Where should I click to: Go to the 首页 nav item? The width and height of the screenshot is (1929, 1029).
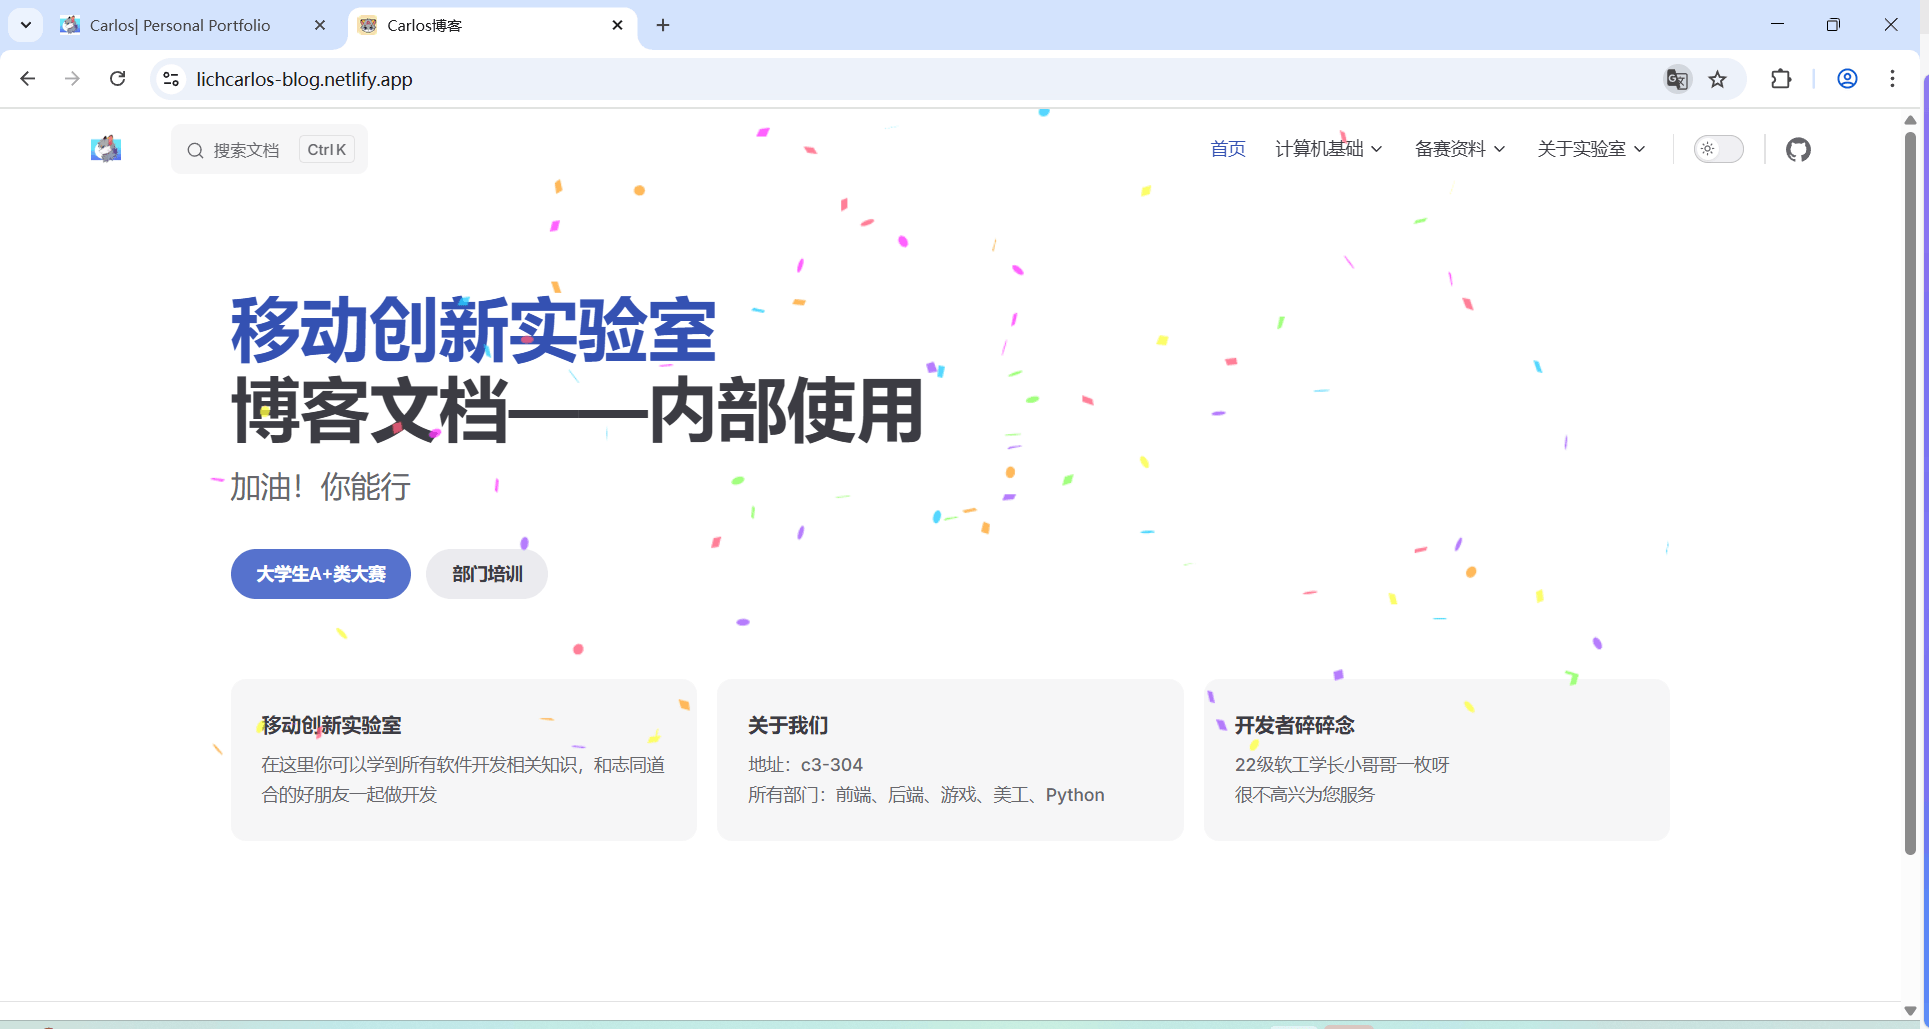tap(1228, 149)
